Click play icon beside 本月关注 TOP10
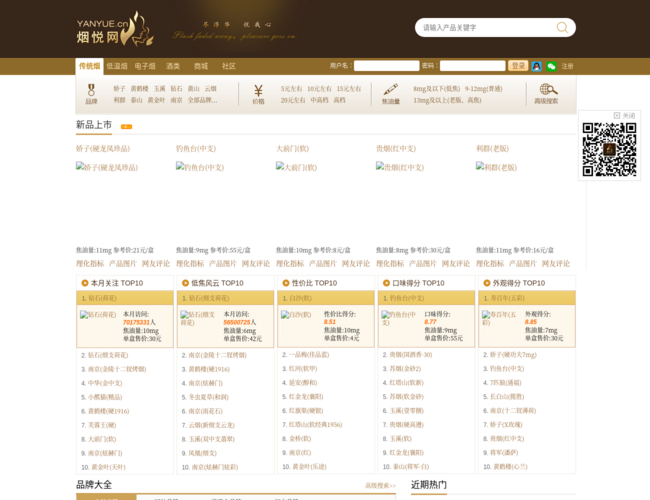 click(85, 283)
